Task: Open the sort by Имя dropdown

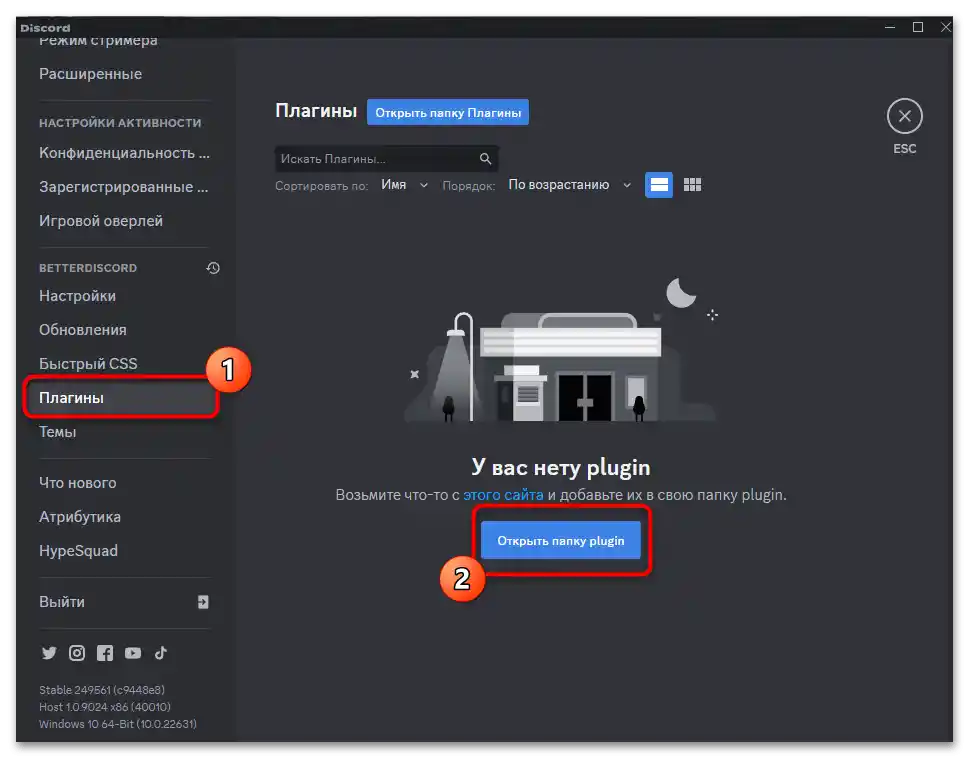Action: tap(404, 185)
